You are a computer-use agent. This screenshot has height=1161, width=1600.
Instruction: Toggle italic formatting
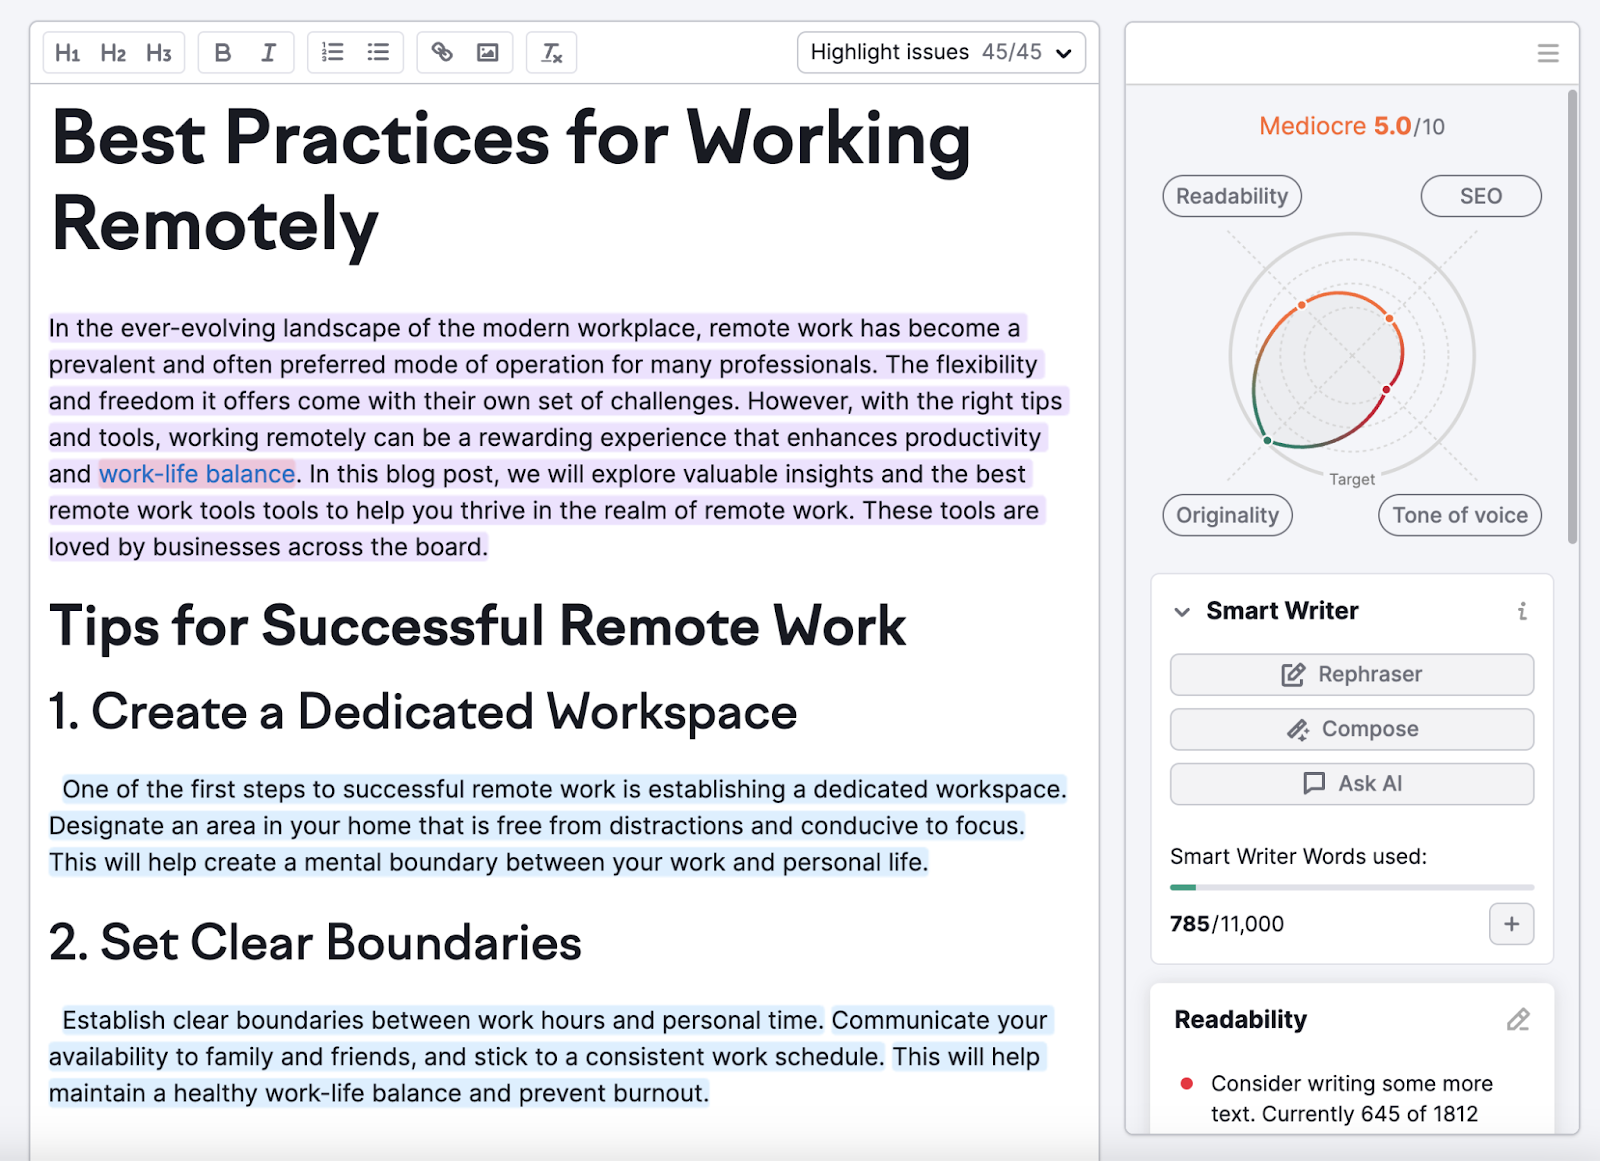(x=268, y=53)
